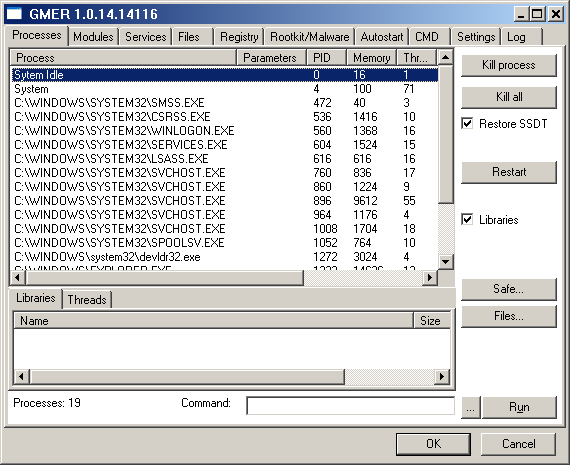Open the Settings tab
The image size is (570, 465).
coord(476,37)
